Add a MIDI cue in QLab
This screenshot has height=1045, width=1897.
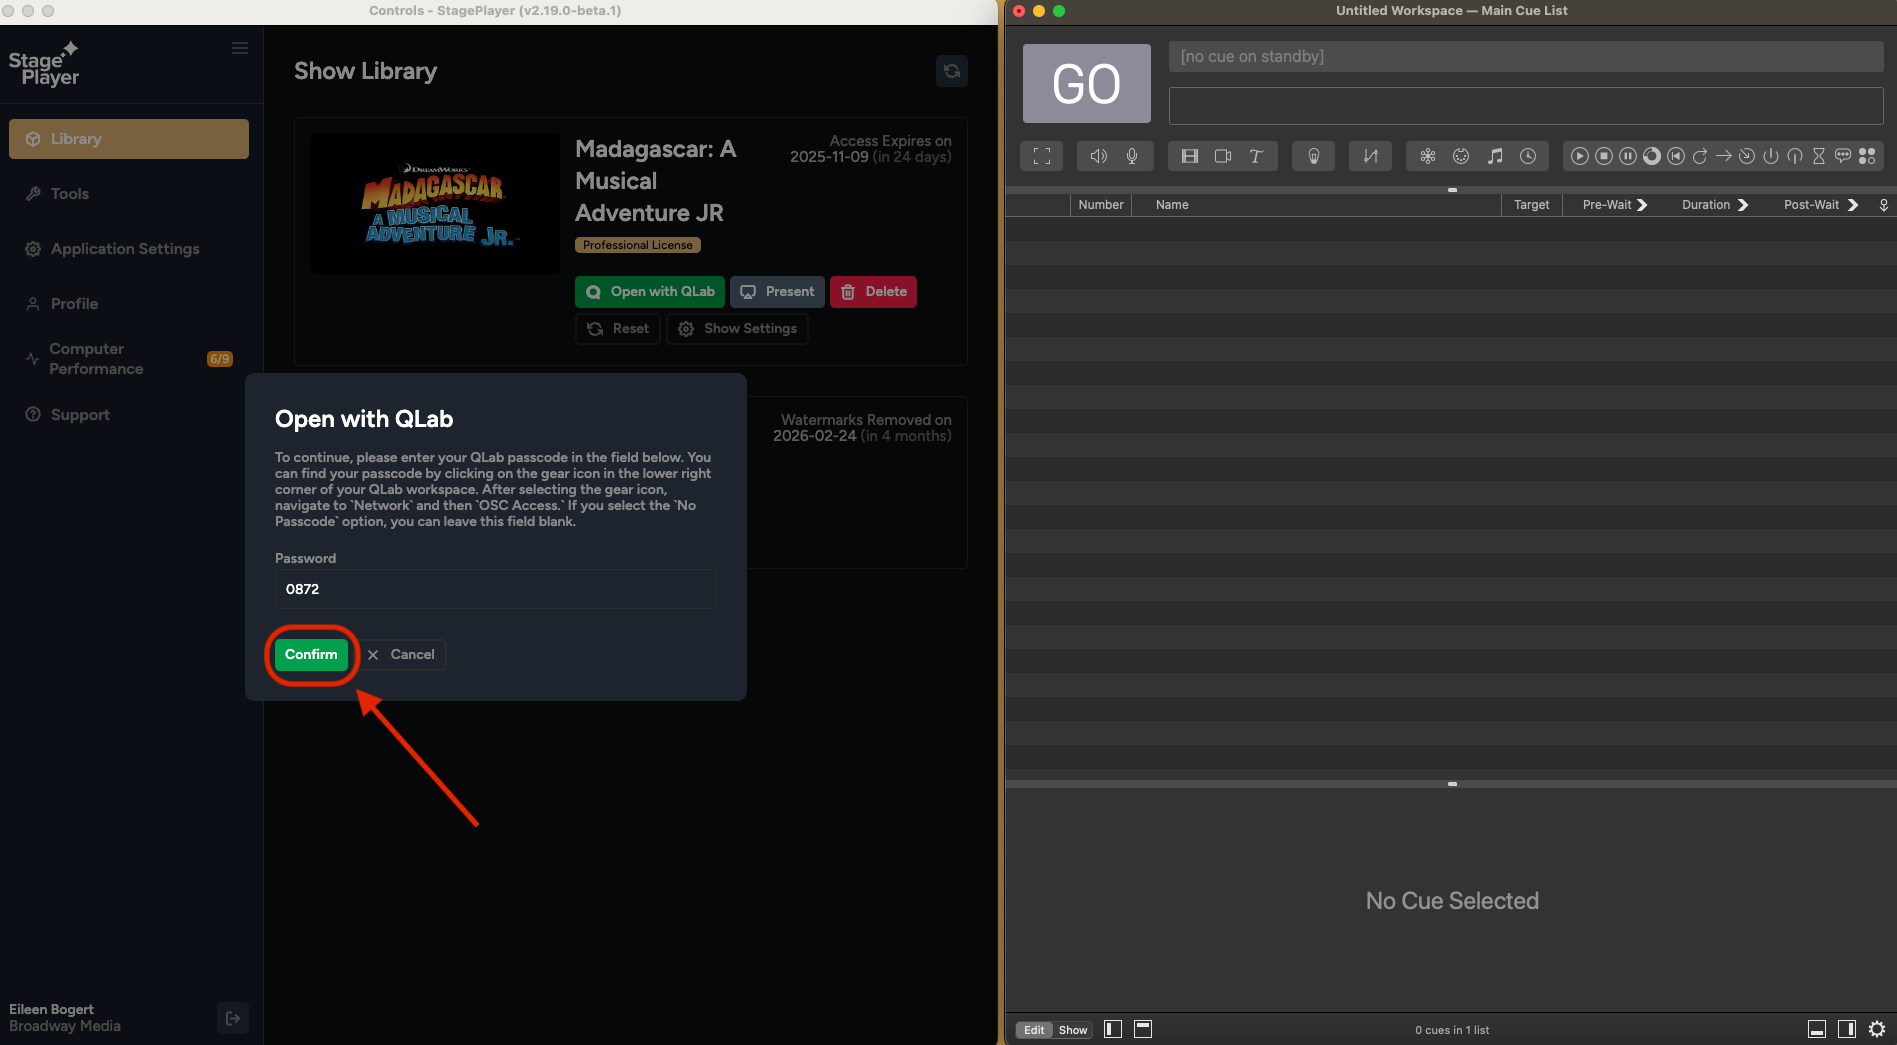1461,156
